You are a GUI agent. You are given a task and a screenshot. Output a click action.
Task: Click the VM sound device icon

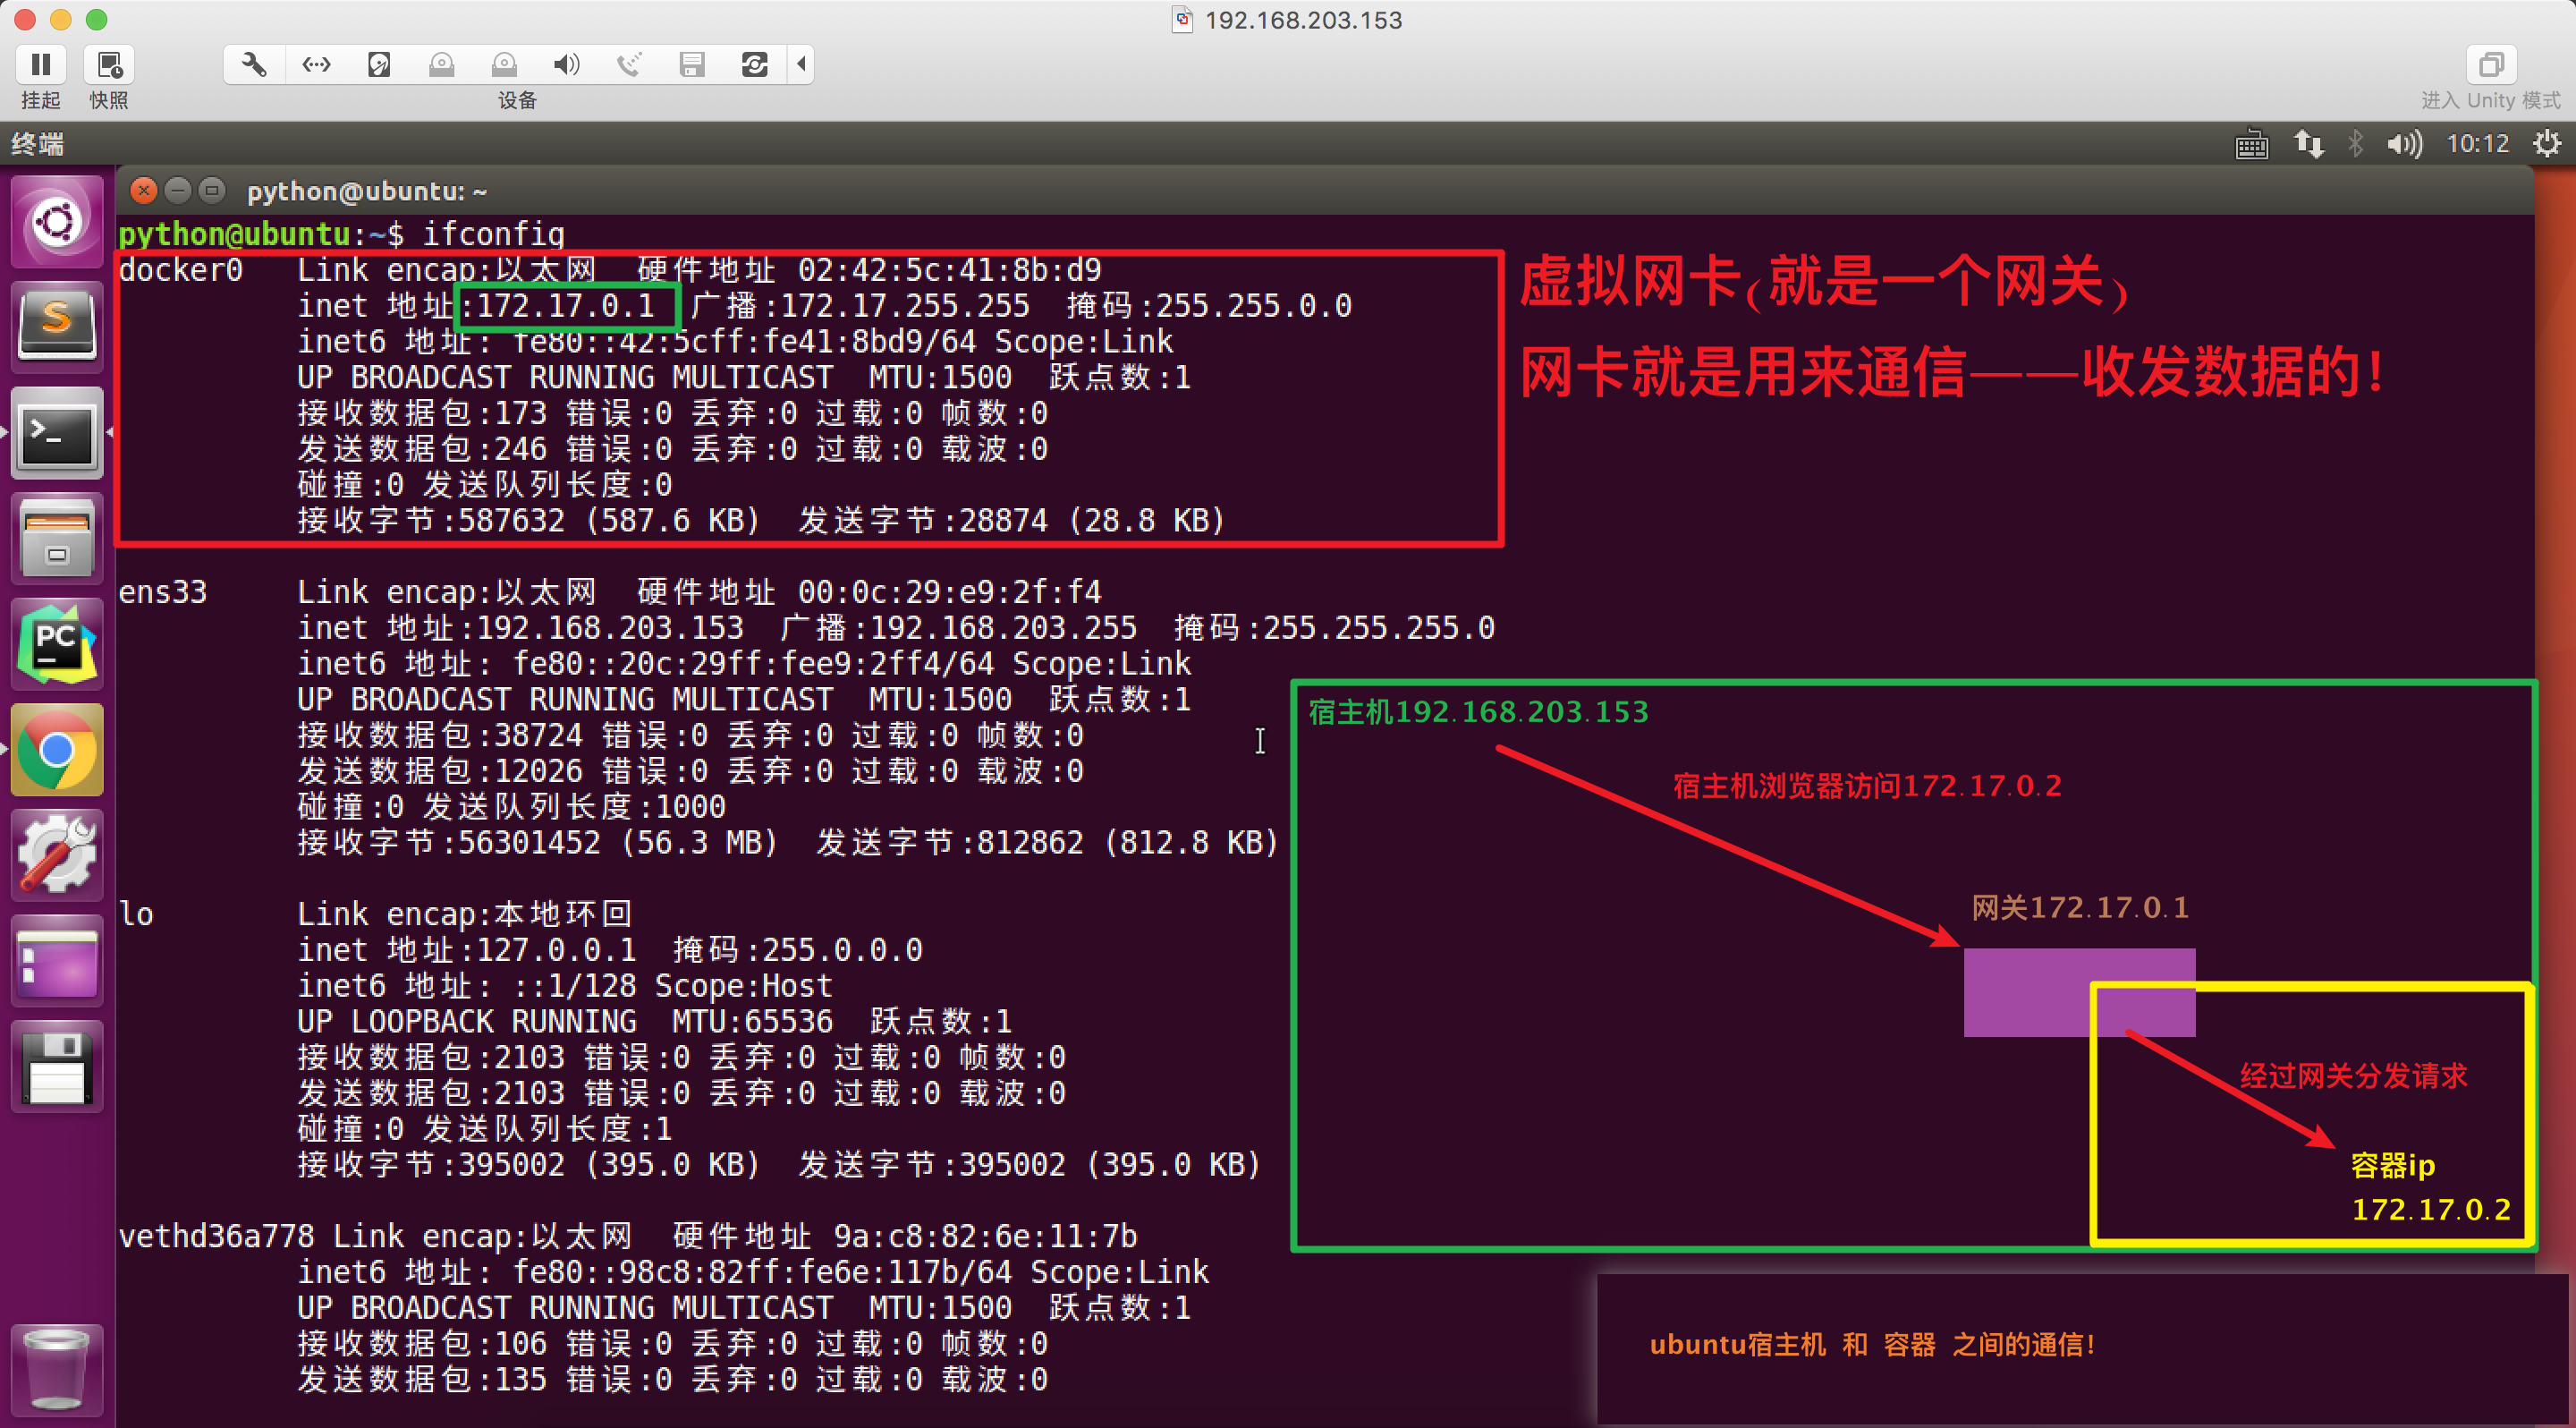click(566, 65)
